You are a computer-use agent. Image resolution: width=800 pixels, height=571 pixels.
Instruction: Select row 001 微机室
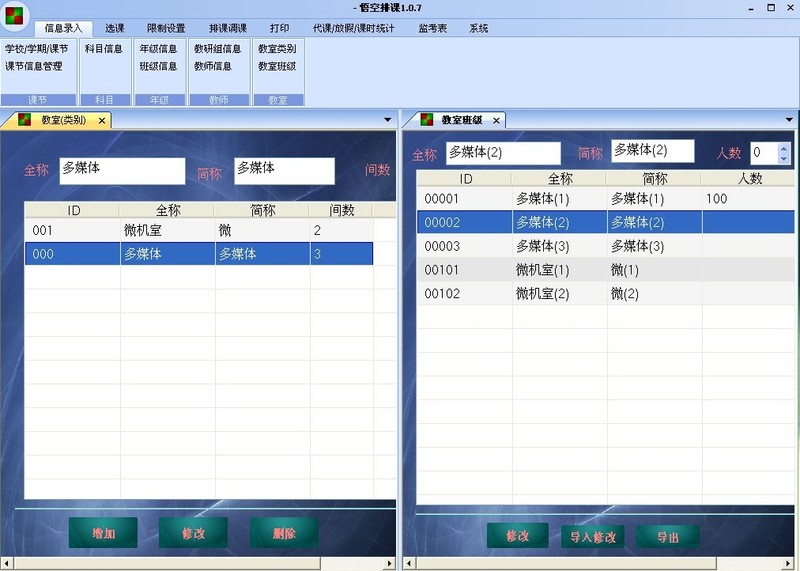199,230
